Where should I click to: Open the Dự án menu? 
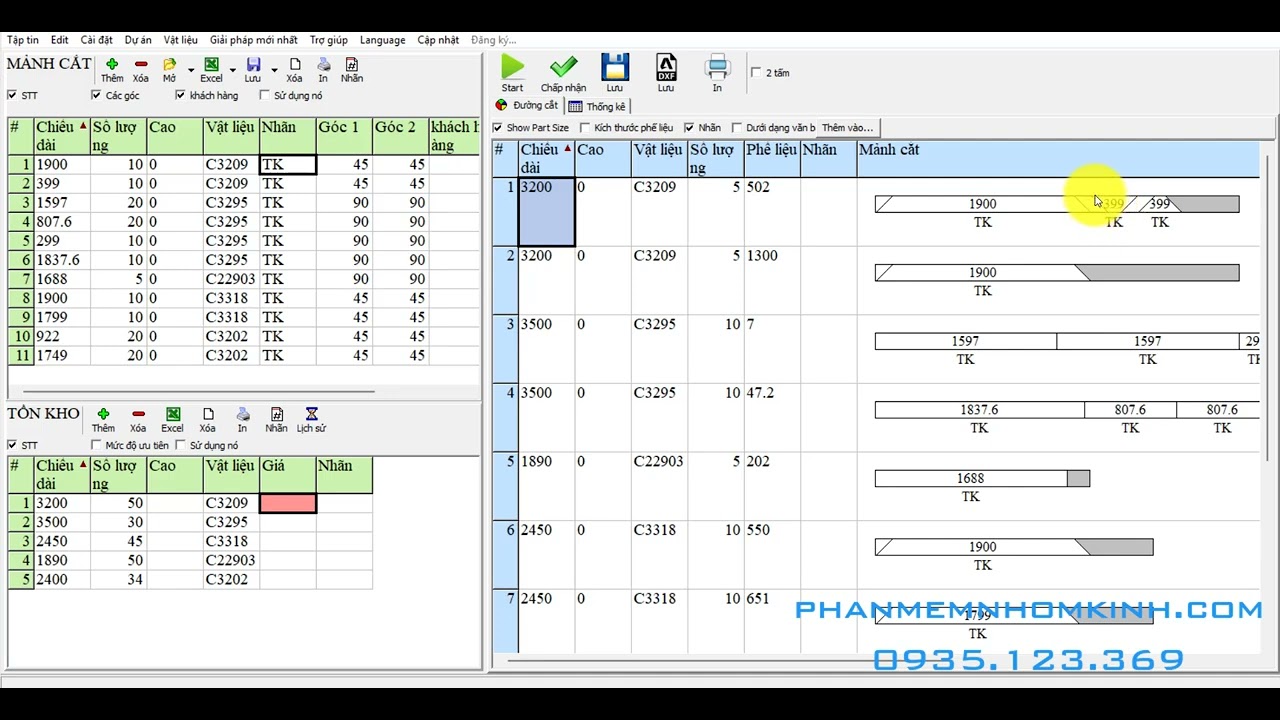click(138, 40)
